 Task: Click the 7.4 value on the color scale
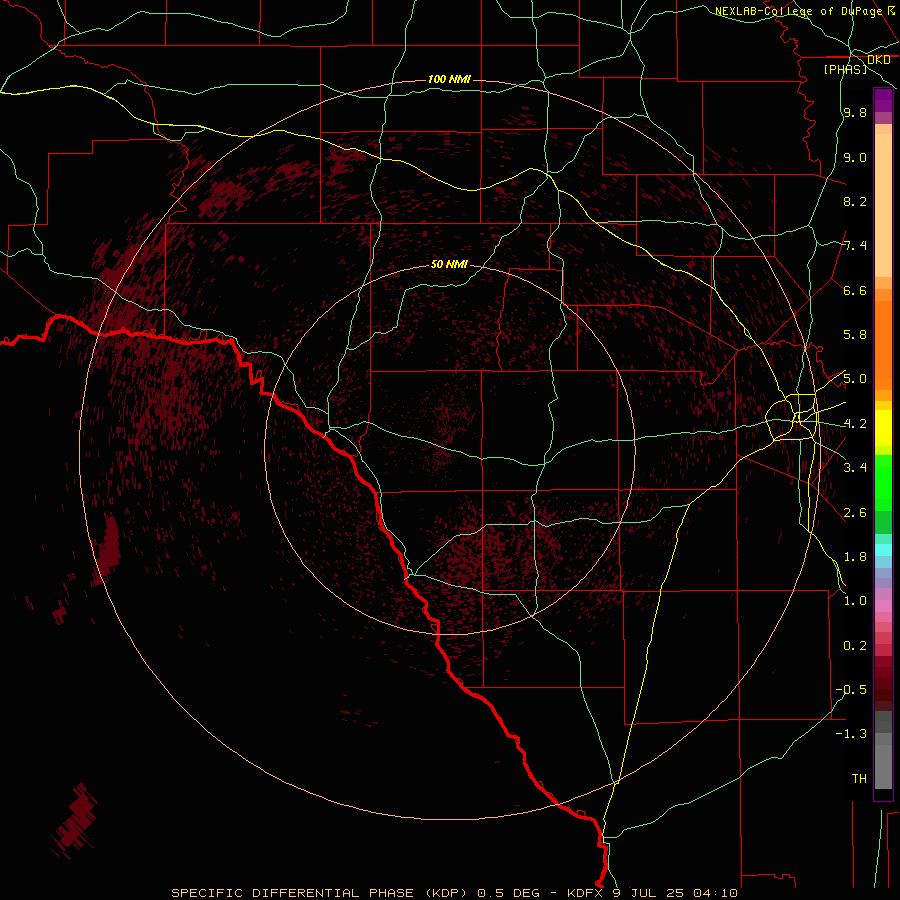(855, 246)
